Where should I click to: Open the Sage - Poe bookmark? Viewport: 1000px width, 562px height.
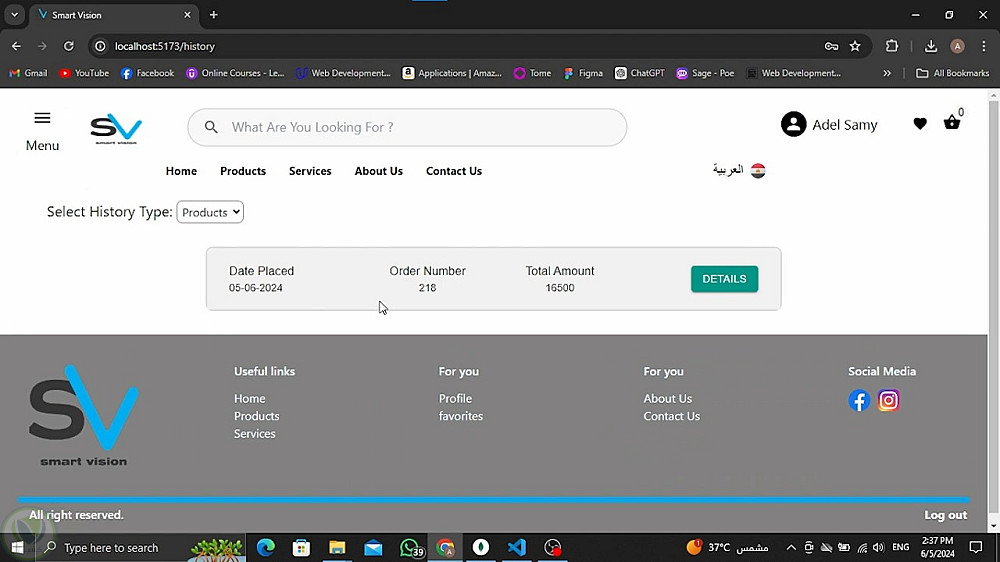[705, 73]
